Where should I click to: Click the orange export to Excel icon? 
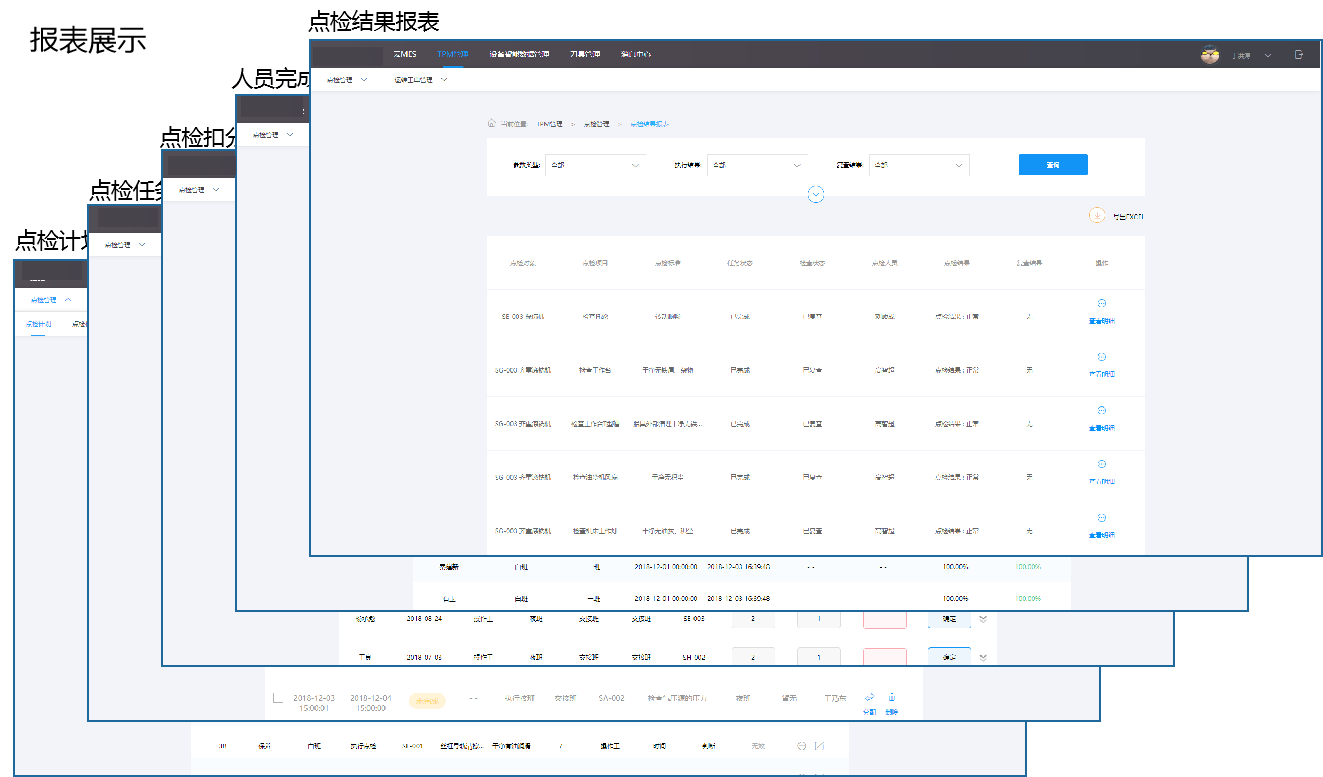pos(1096,215)
